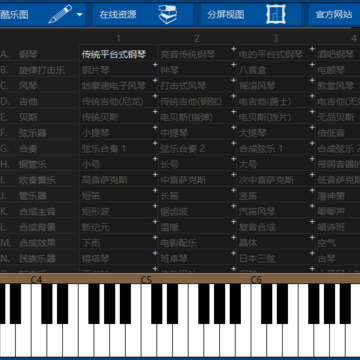
Task: Click the plus icon in the 摇滚风琴 cell
Action: (x=312, y=80)
